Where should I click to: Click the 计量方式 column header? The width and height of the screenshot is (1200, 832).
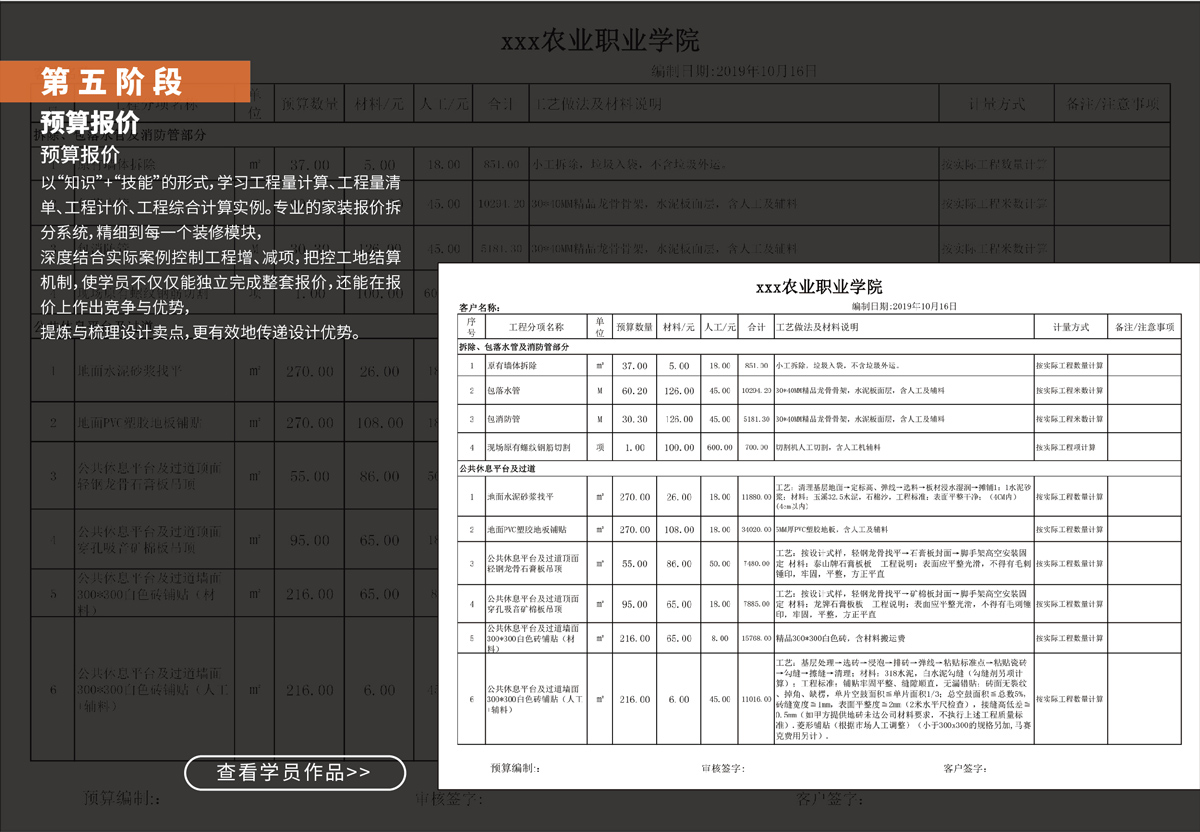coord(1069,327)
